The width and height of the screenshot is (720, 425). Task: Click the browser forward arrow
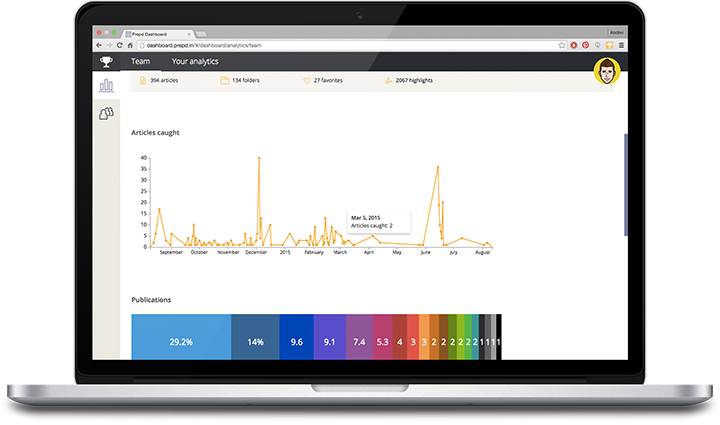pyautogui.click(x=109, y=45)
